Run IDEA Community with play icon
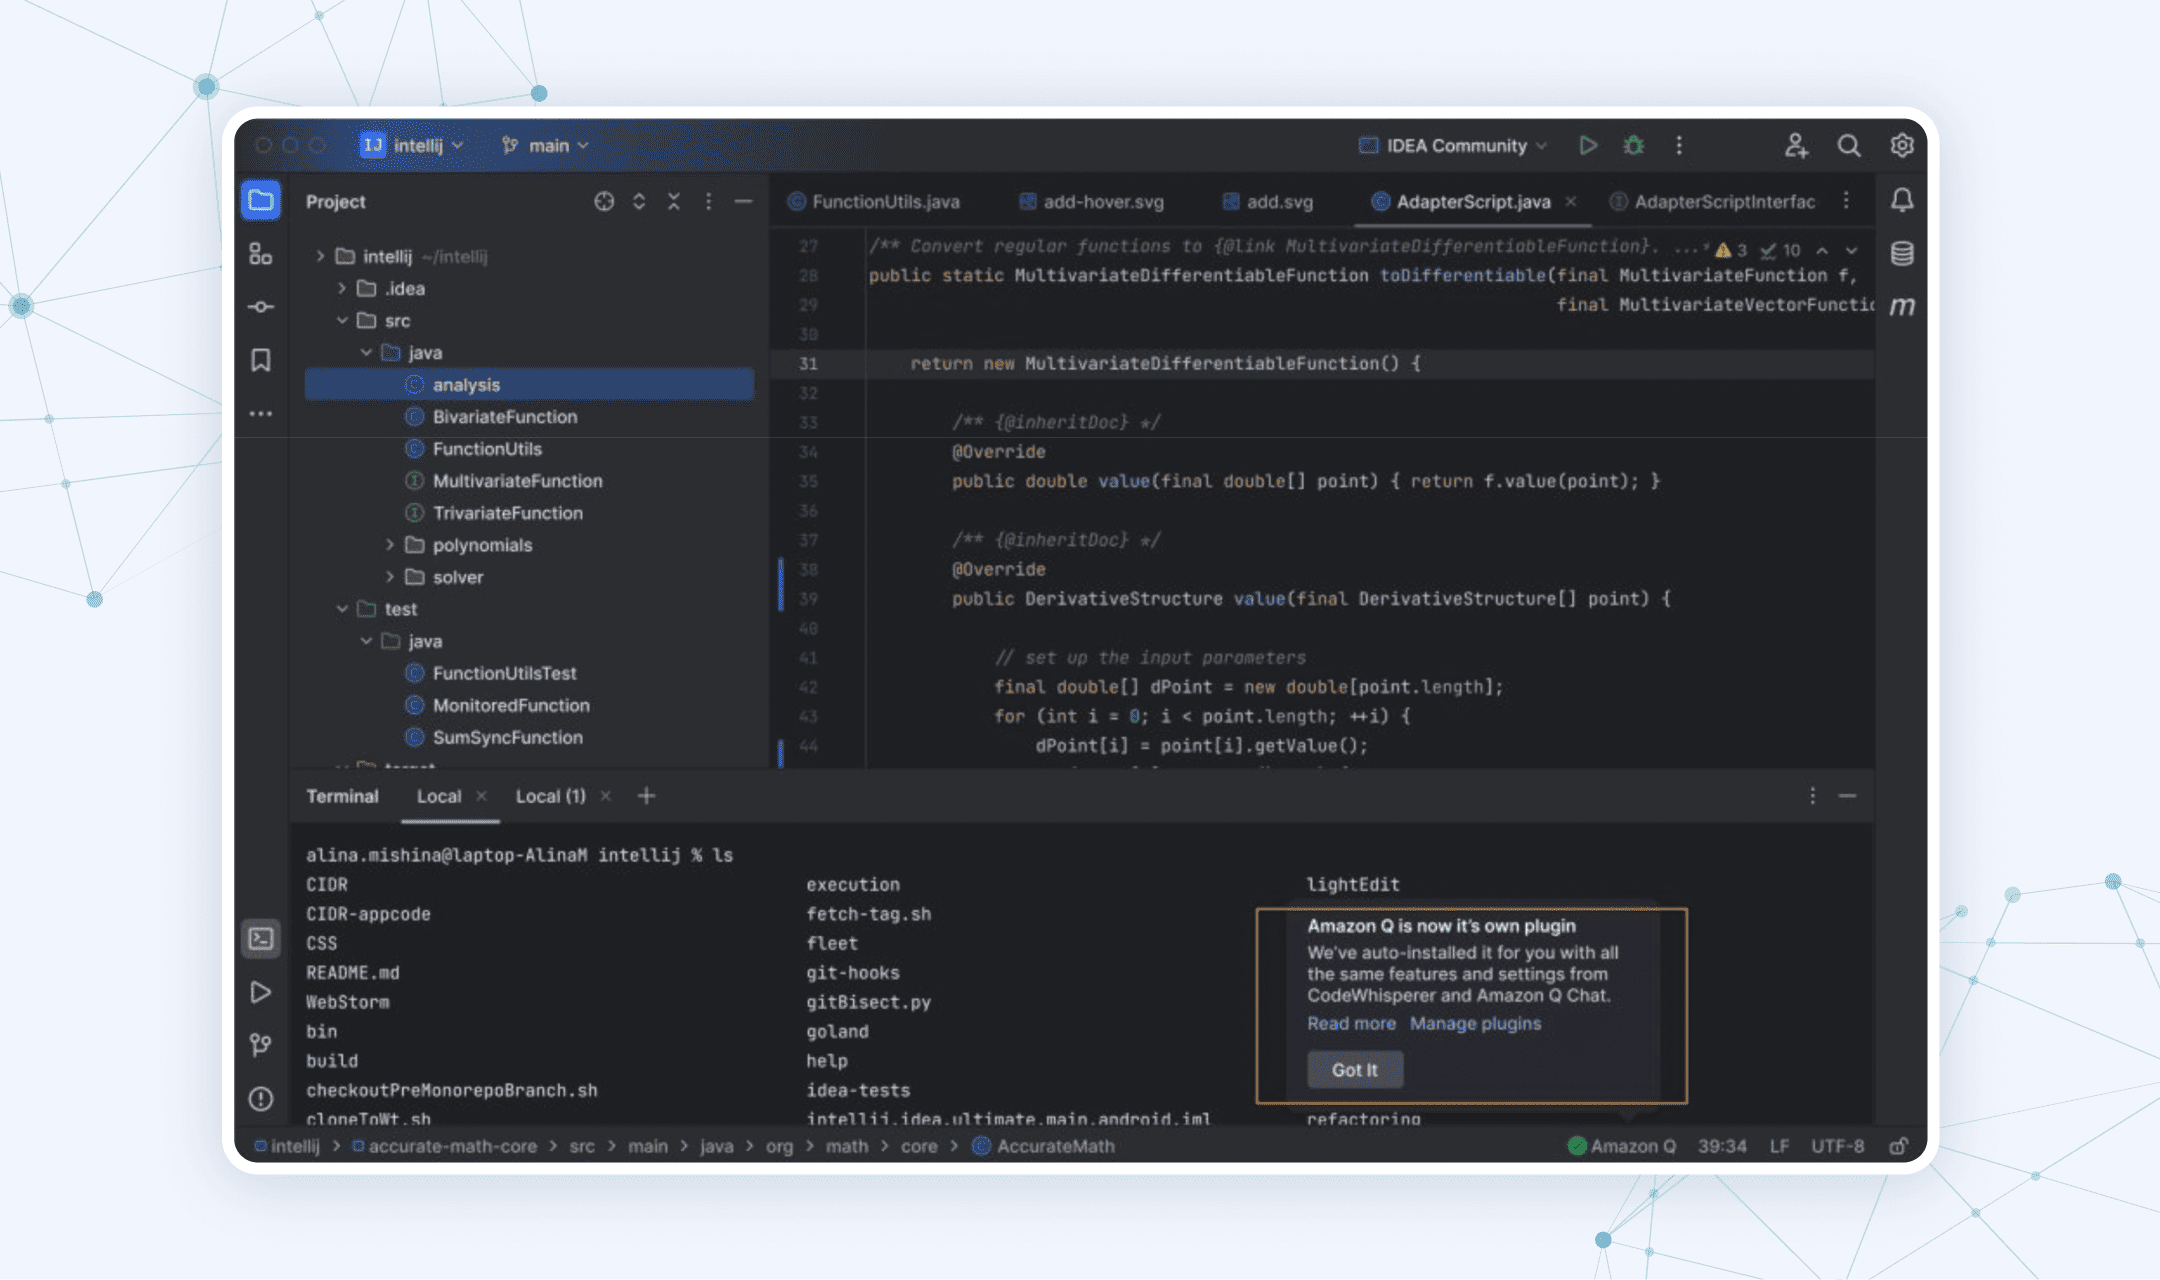2160x1280 pixels. point(1587,146)
